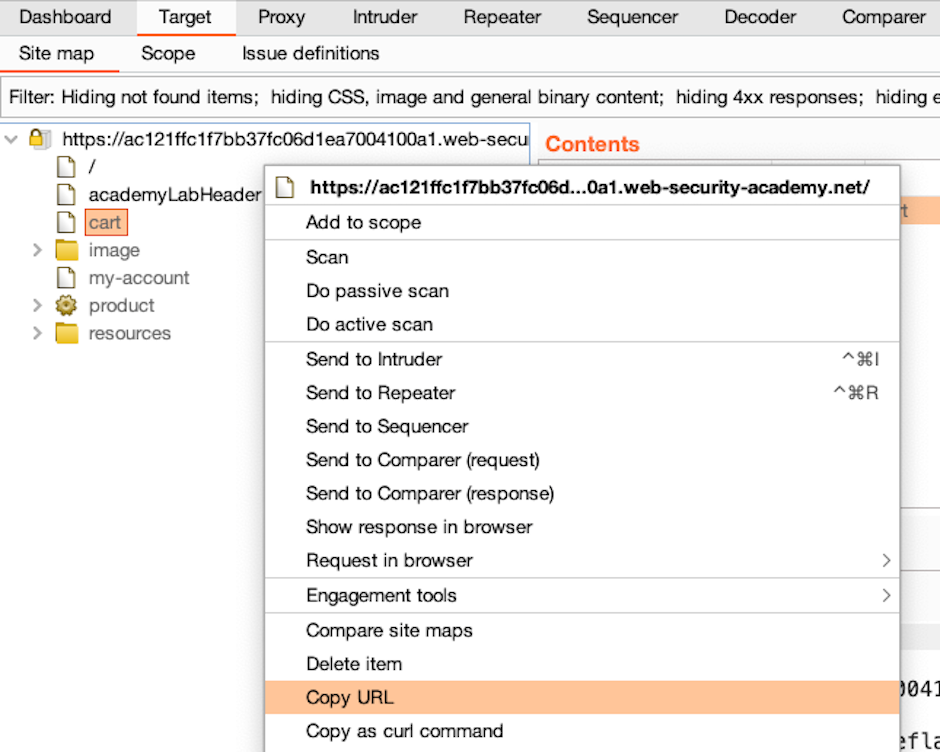The width and height of the screenshot is (940, 752).
Task: Click the Filter settings bar
Action: tap(470, 97)
